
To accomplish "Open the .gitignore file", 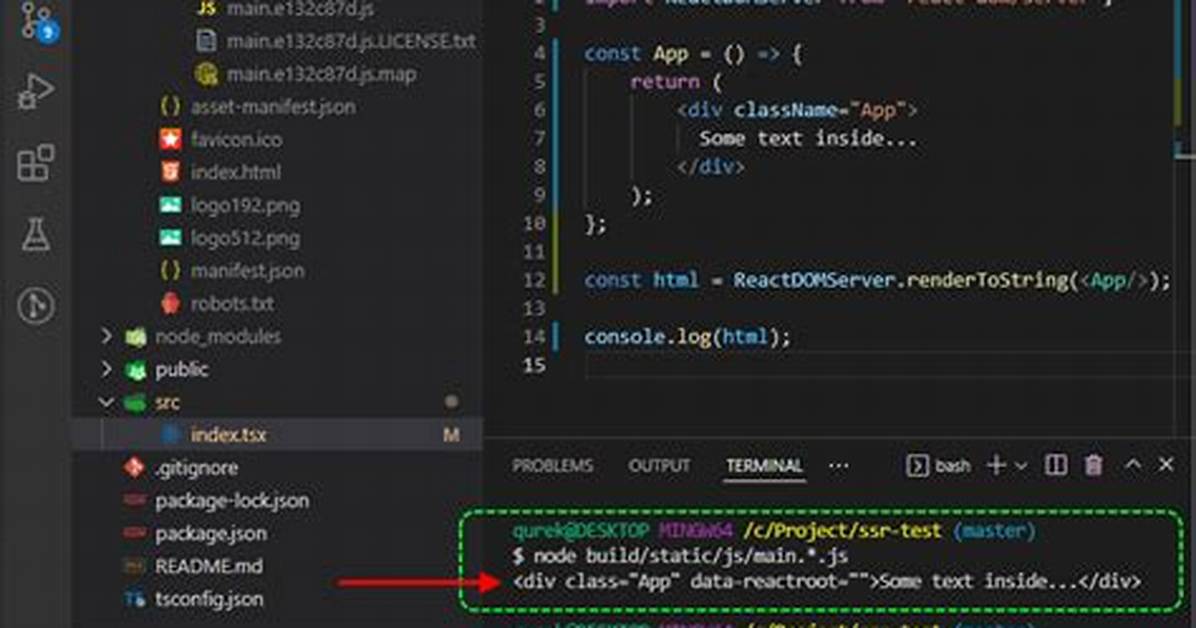I will tap(196, 468).
